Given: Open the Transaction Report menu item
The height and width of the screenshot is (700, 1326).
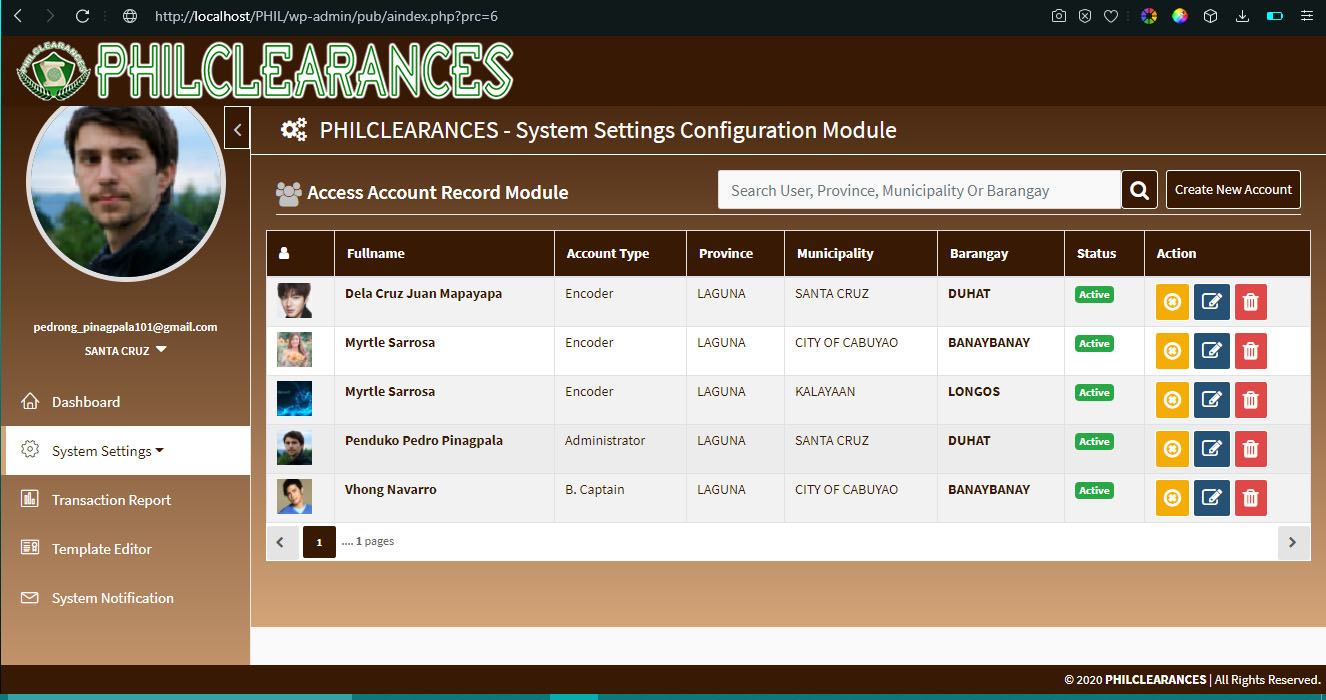Looking at the screenshot, I should tap(111, 500).
